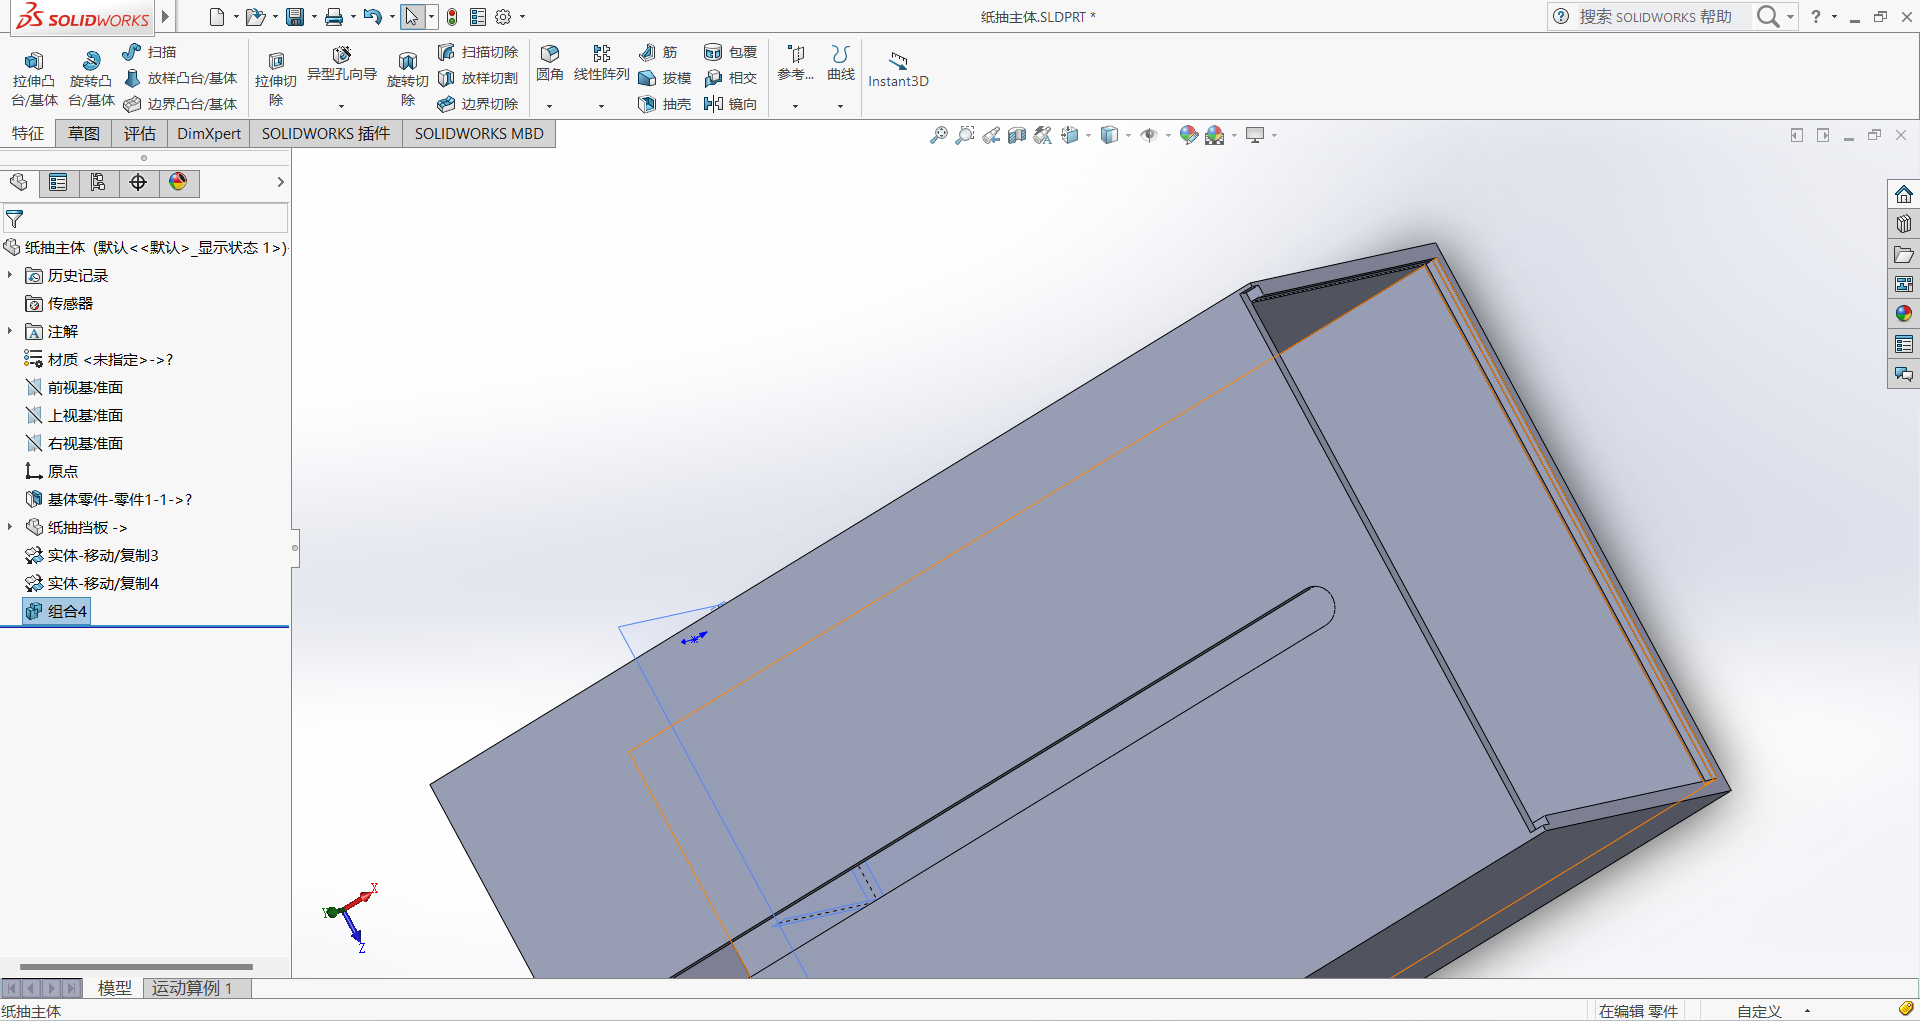
Task: Click the Extruded Boss/Base (拉伸凸台/基体) icon
Action: pos(34,62)
